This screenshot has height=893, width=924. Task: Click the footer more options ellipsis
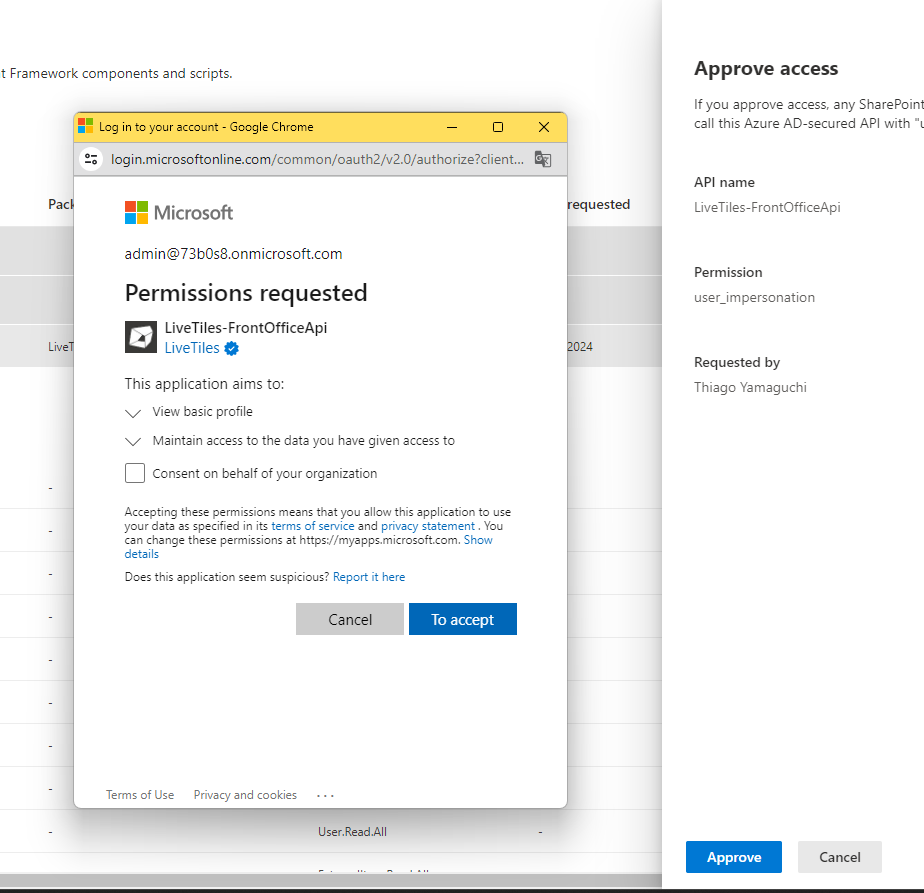325,795
